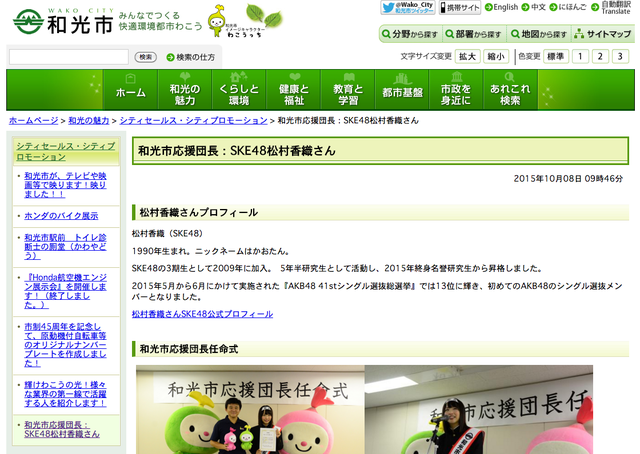Switch language to English
This screenshot has width=640, height=454.
click(501, 7)
